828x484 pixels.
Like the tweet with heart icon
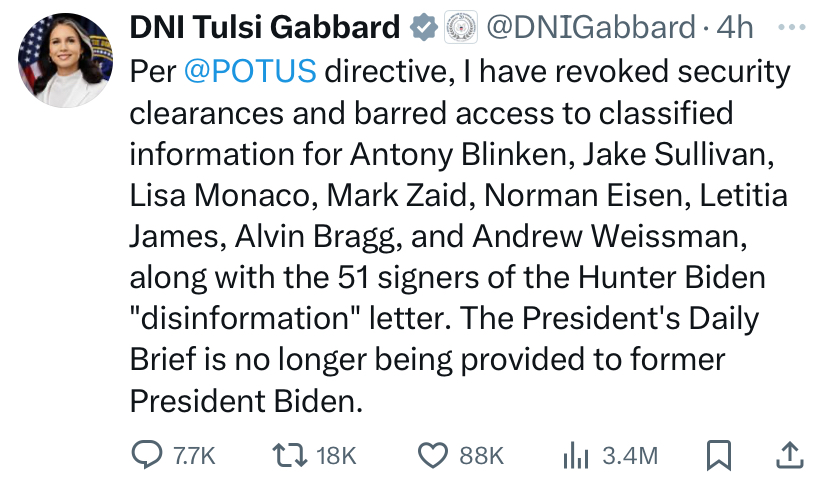coord(433,455)
